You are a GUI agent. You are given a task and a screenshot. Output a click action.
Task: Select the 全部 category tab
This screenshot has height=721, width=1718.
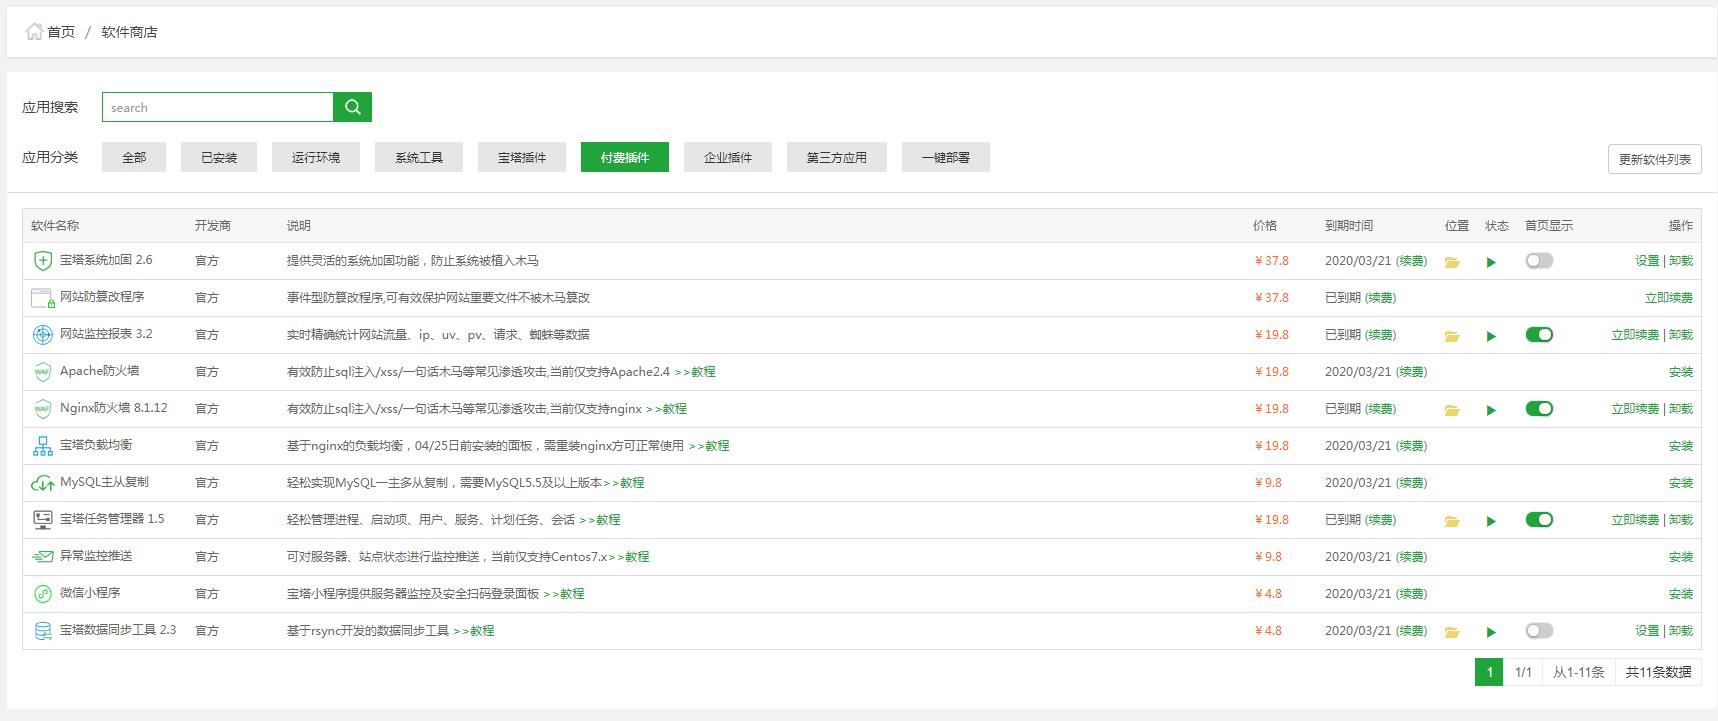(x=134, y=157)
